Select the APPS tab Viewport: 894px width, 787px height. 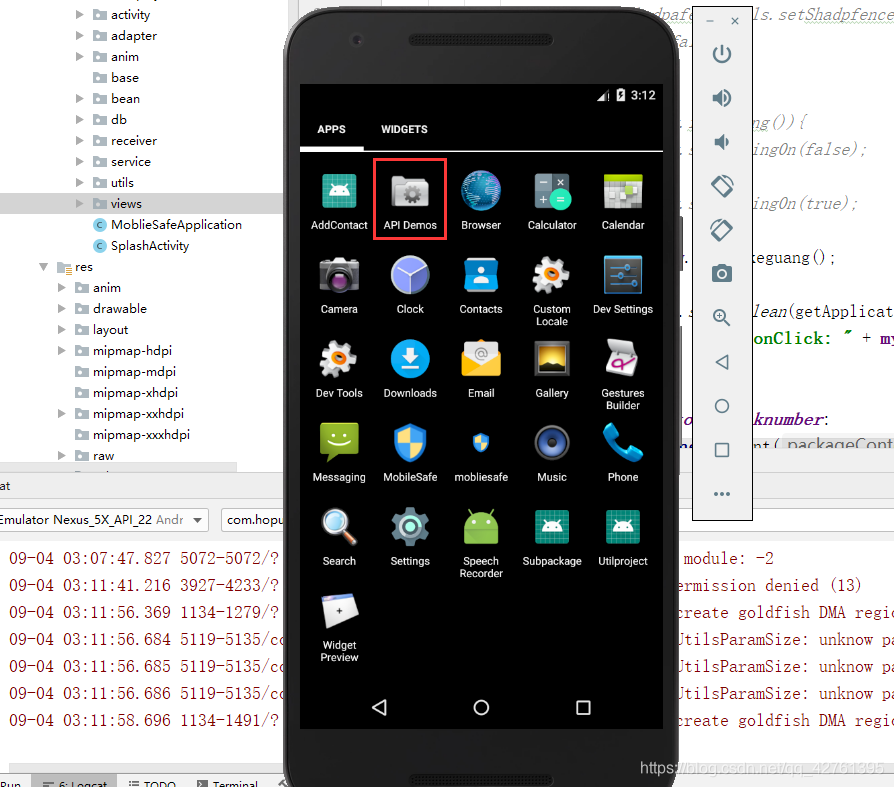[331, 129]
